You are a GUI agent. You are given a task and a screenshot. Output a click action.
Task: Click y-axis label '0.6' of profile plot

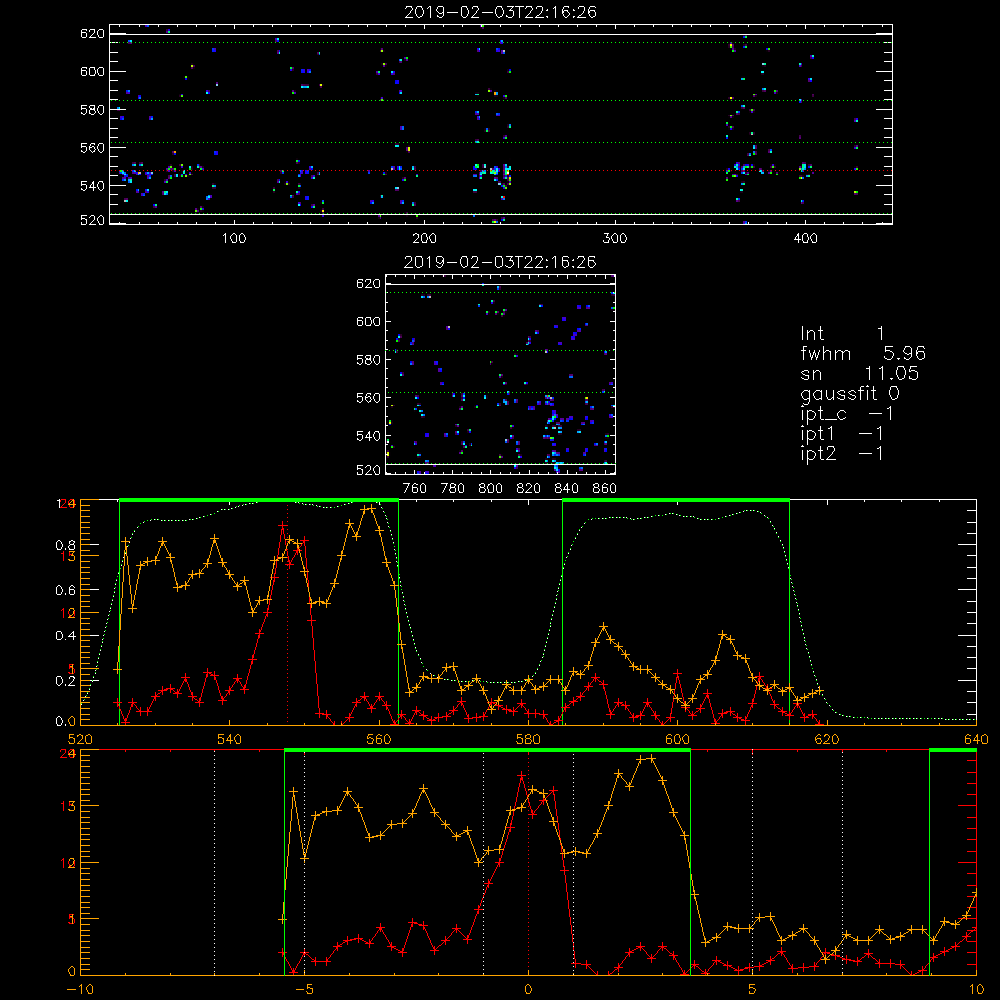pyautogui.click(x=66, y=591)
